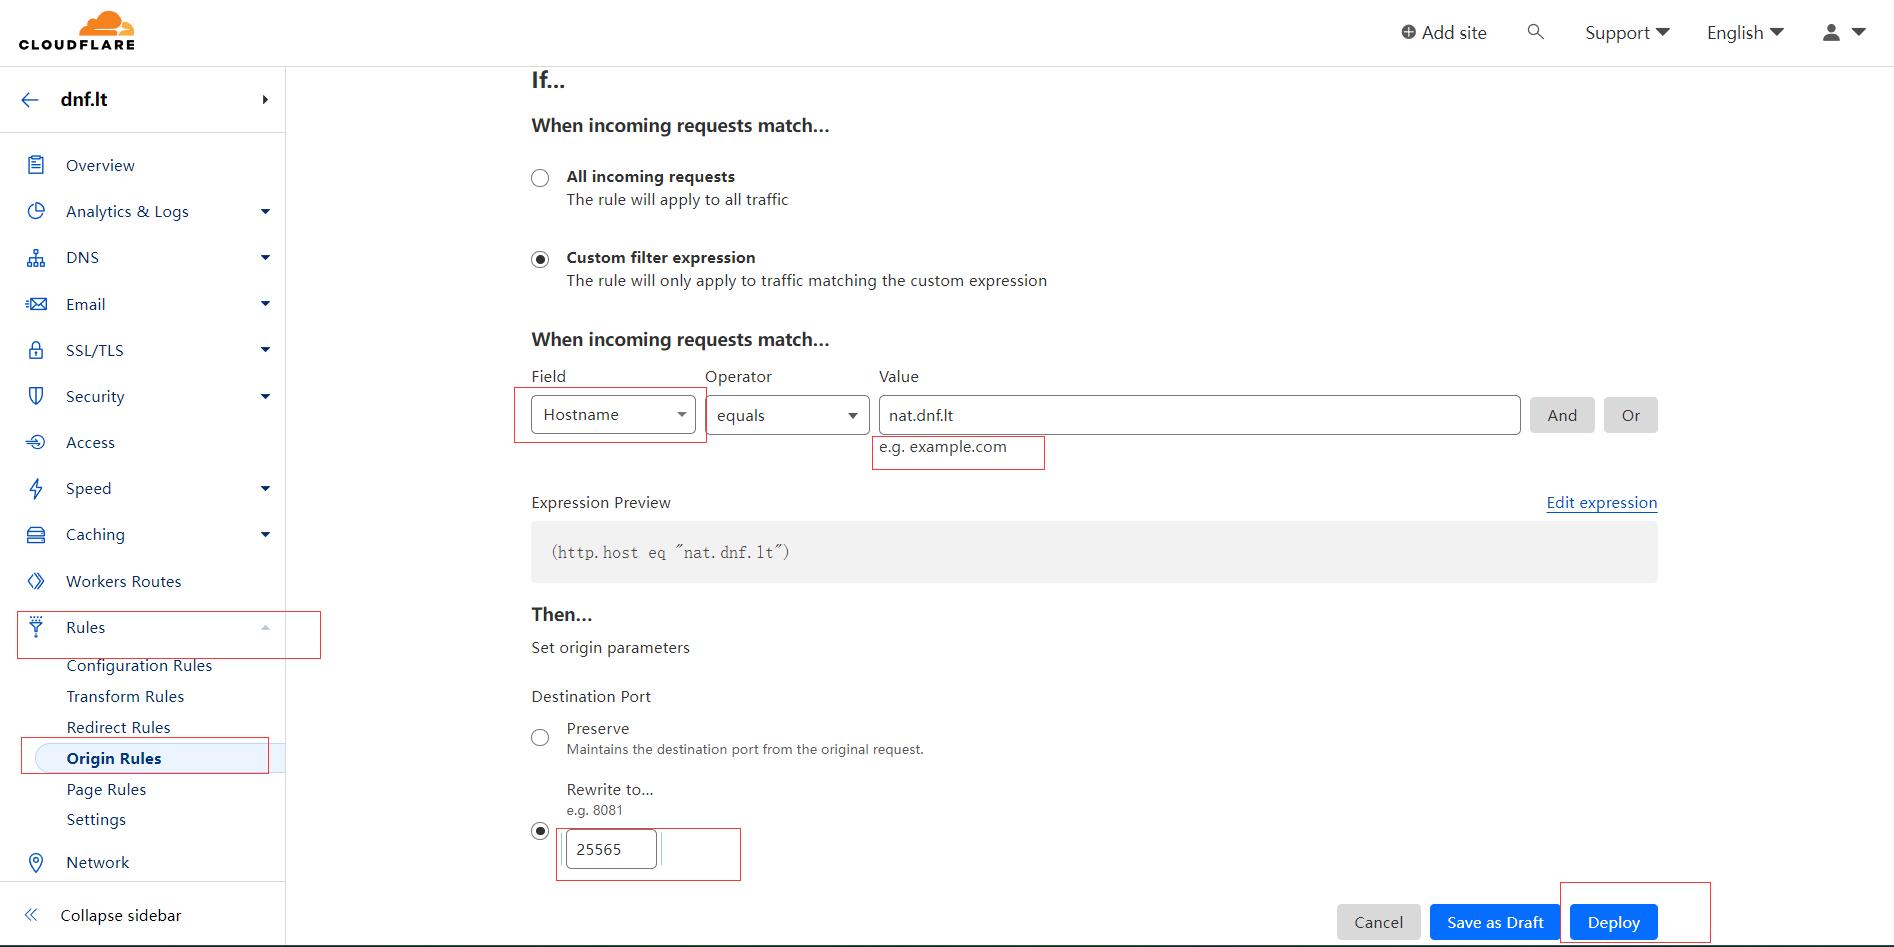Select Custom filter expression radio button
1894x947 pixels.
[540, 259]
